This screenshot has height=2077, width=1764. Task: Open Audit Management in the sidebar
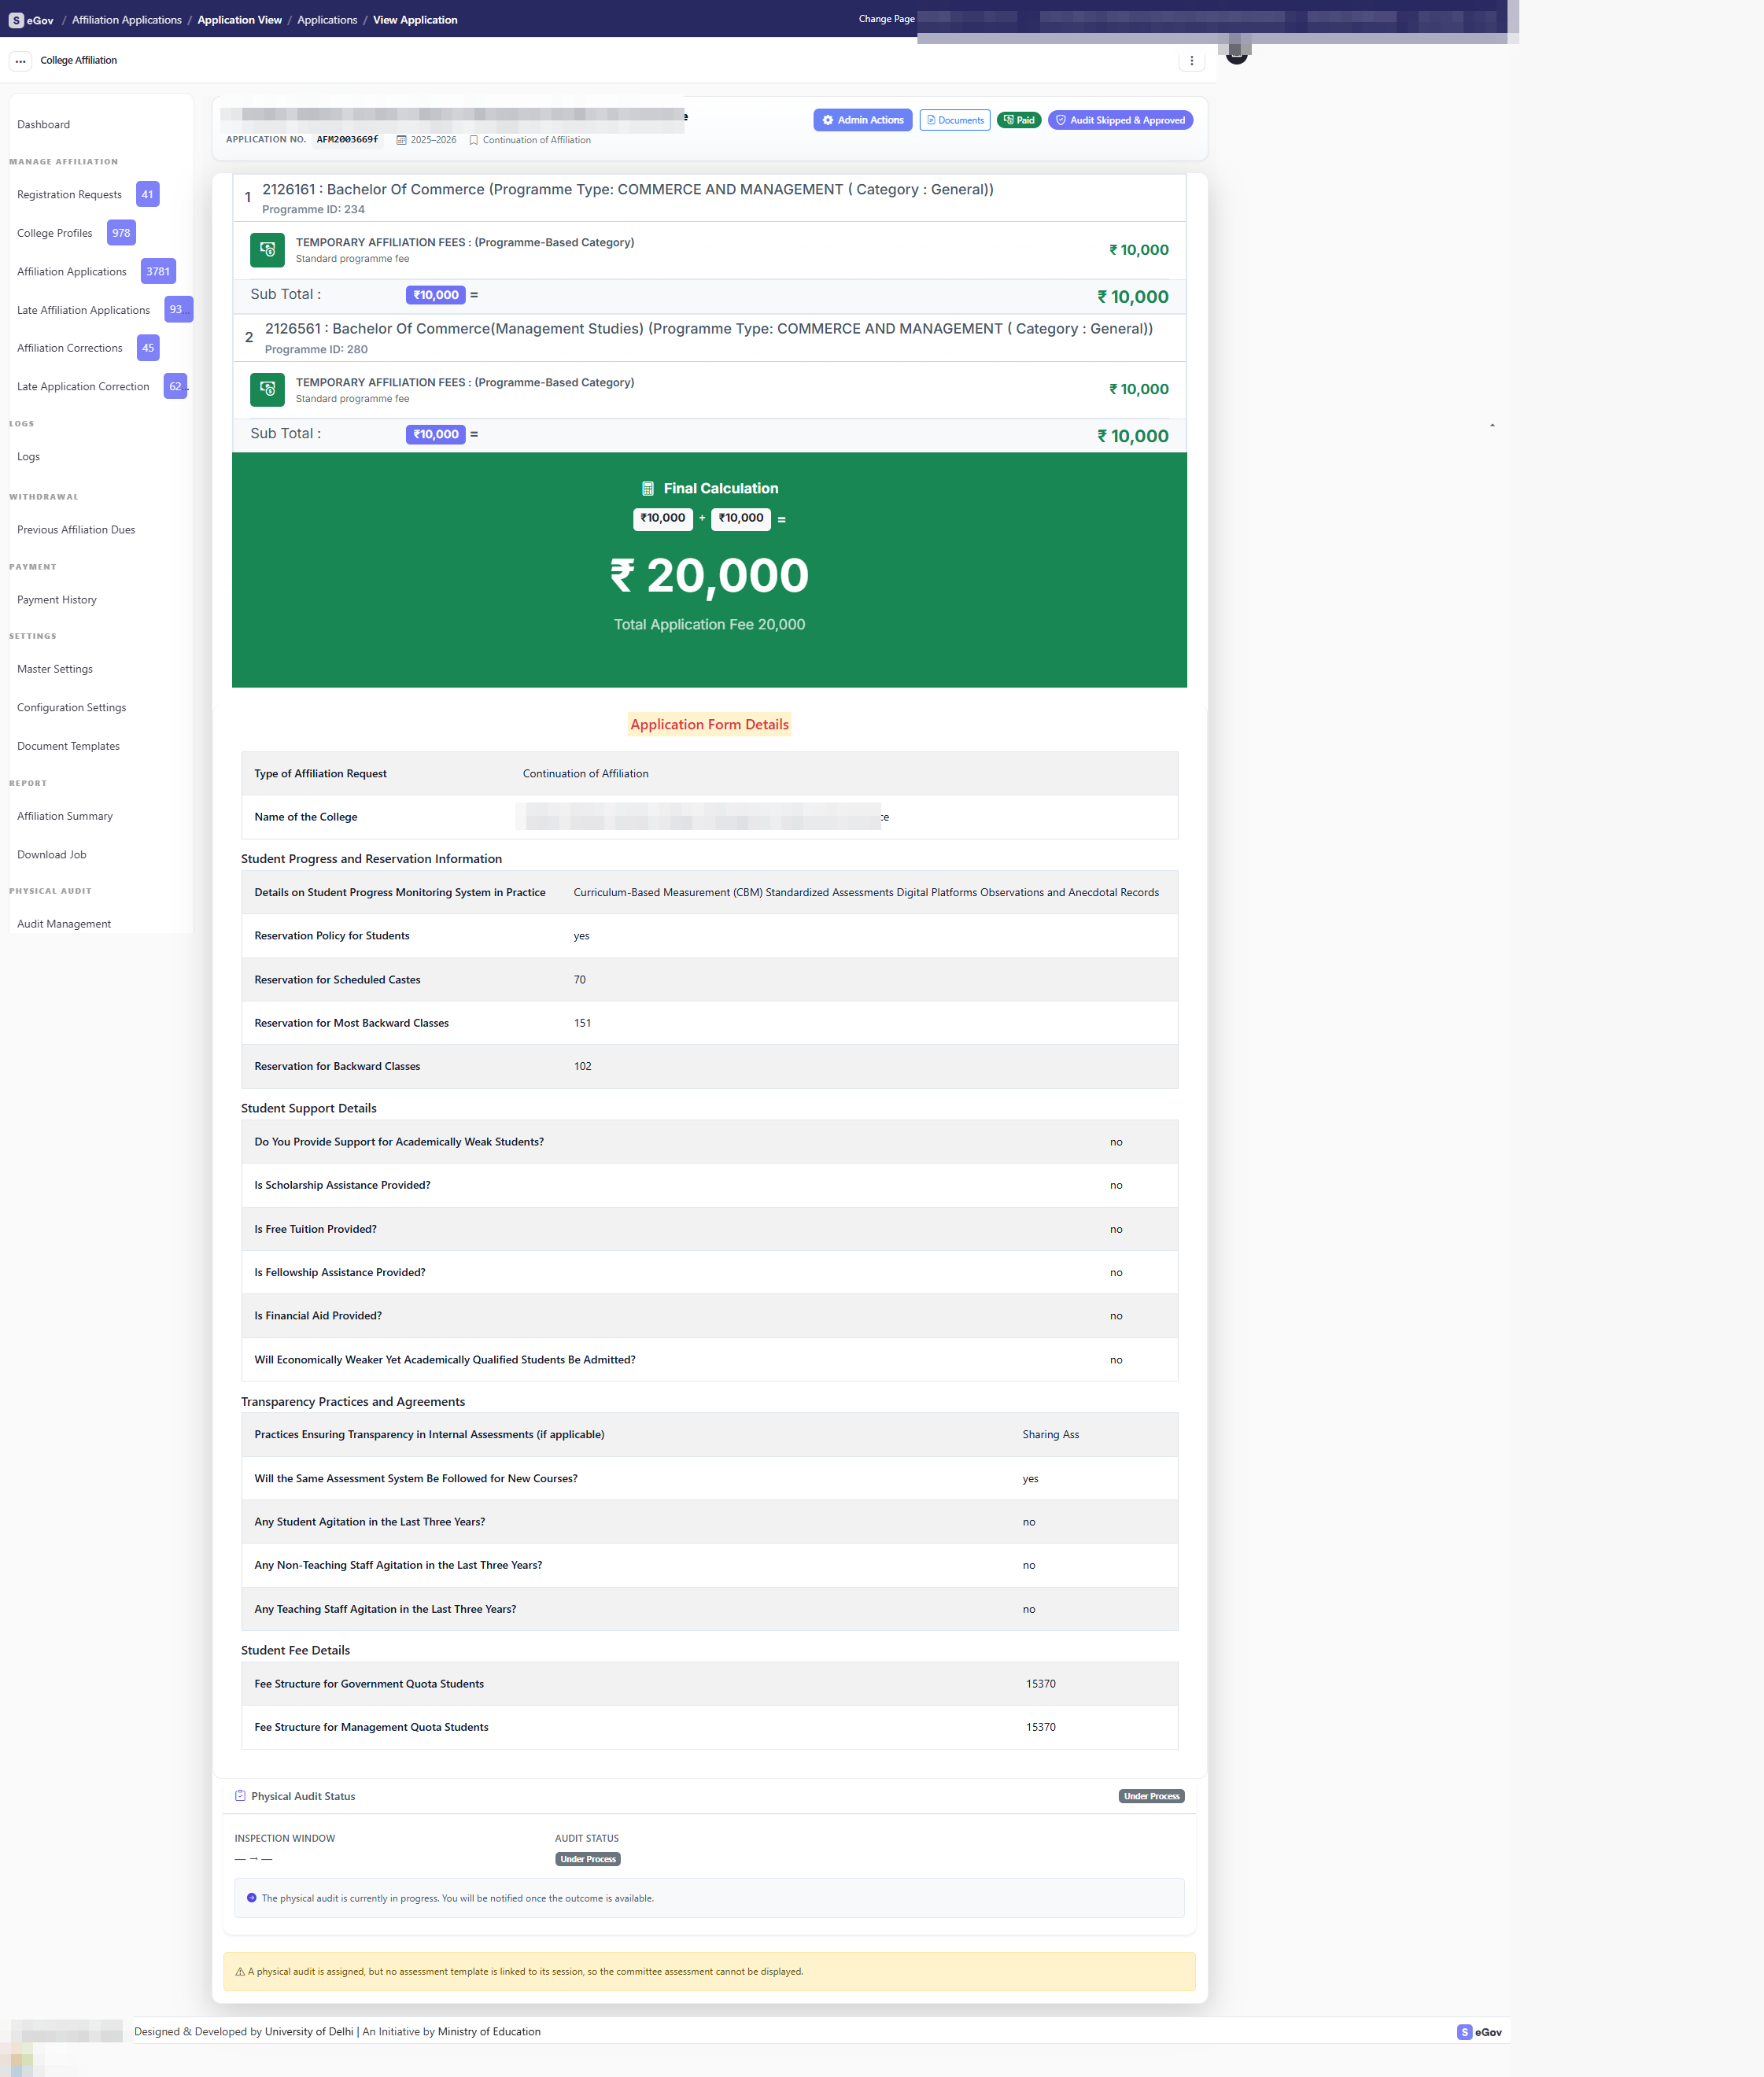tap(64, 924)
